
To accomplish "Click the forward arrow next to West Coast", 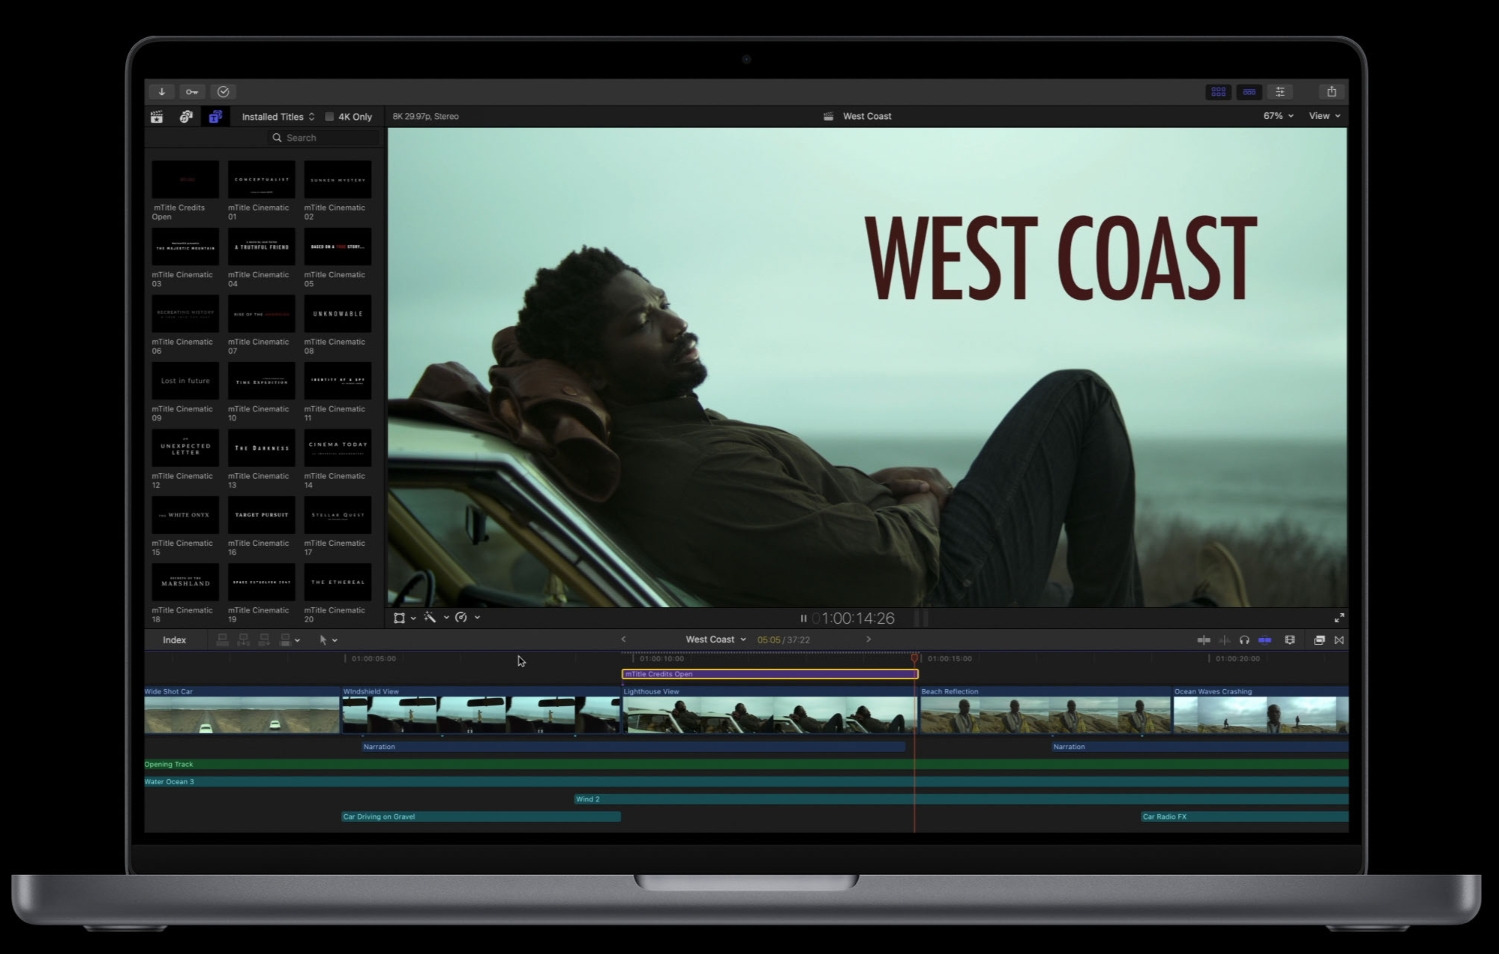I will click(x=867, y=639).
